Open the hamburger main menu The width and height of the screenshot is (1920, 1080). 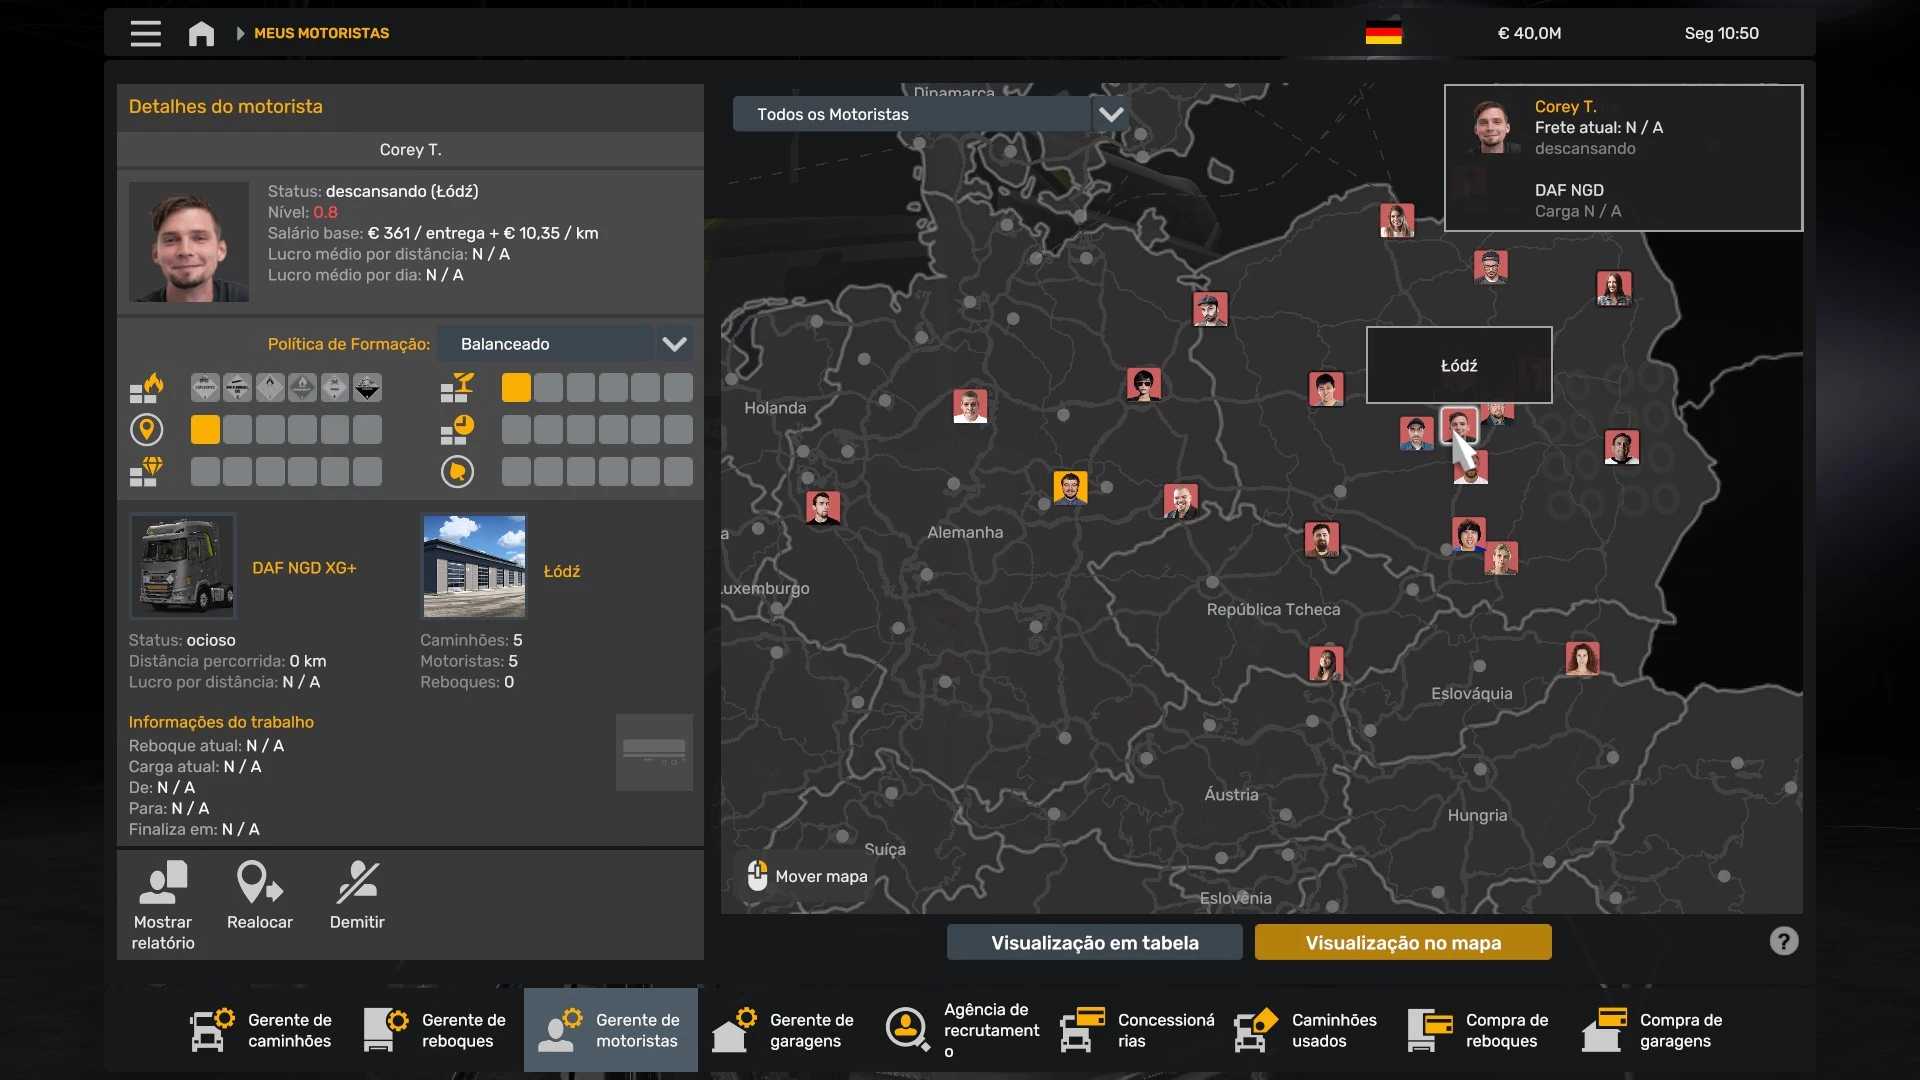(x=145, y=33)
